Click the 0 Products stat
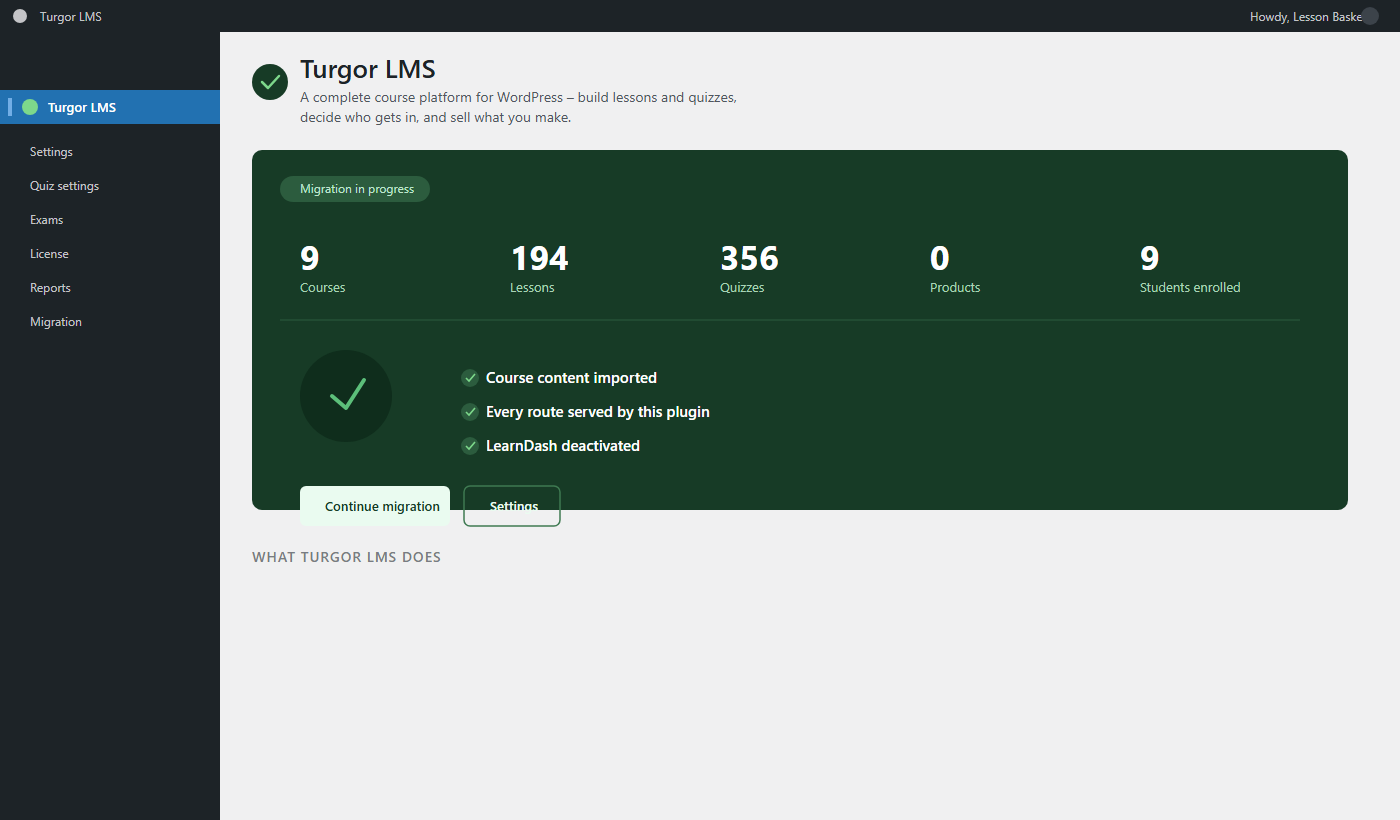The width and height of the screenshot is (1400, 820). tap(955, 268)
